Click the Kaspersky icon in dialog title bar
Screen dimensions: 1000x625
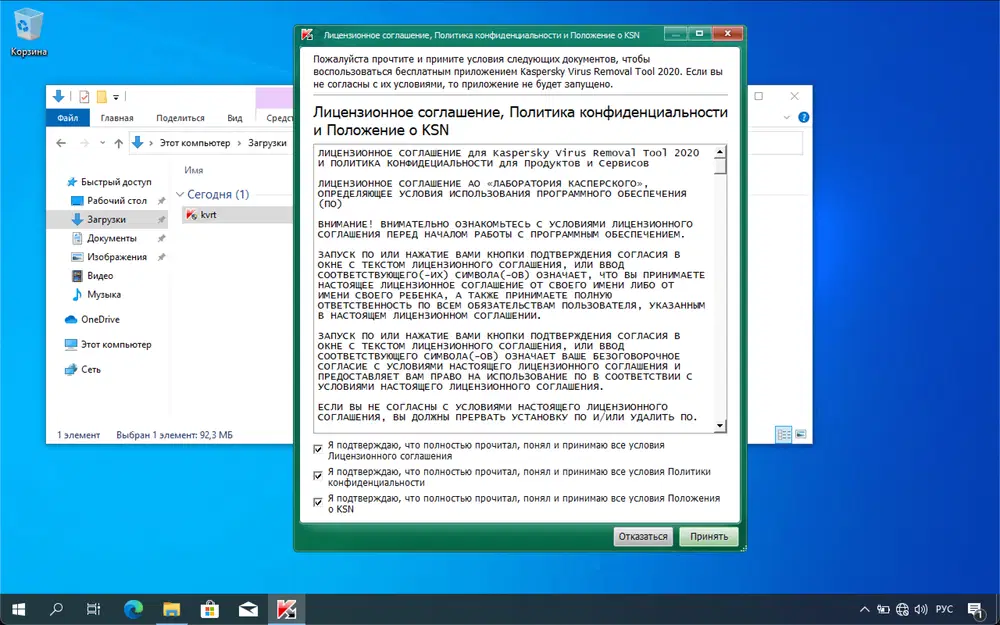(x=307, y=35)
